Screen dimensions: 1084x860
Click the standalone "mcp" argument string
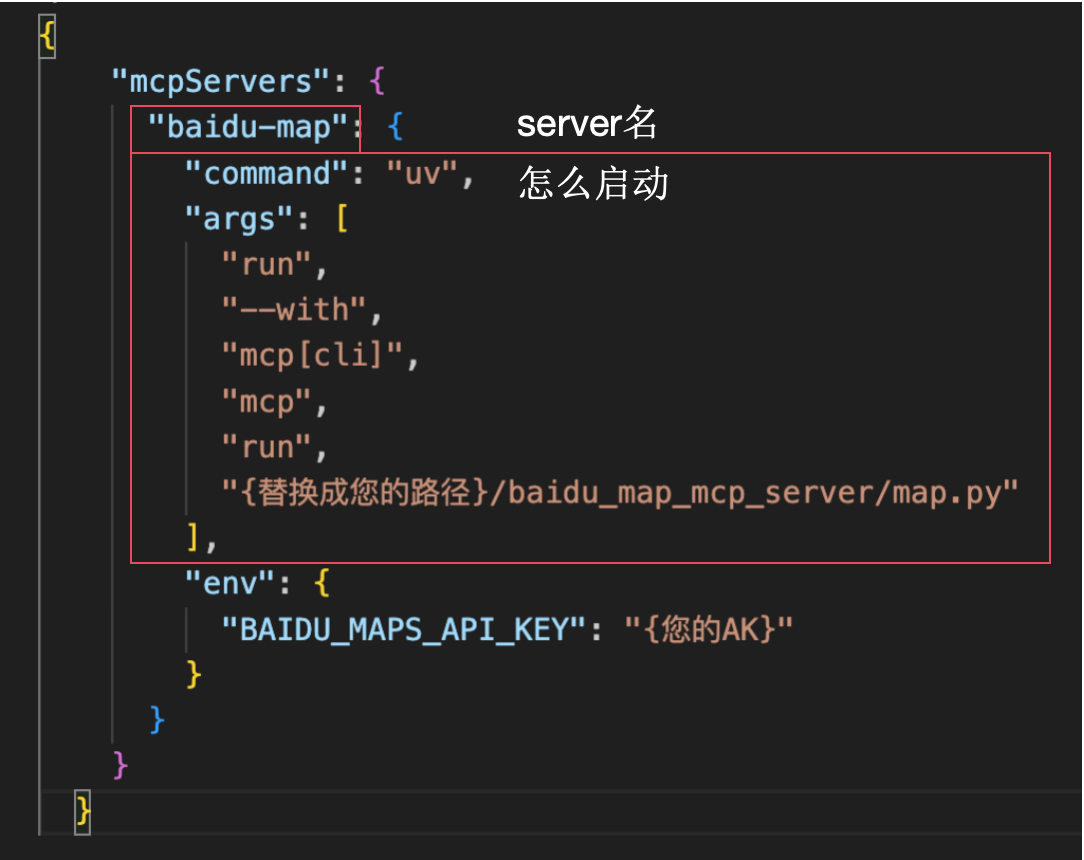pyautogui.click(x=266, y=401)
